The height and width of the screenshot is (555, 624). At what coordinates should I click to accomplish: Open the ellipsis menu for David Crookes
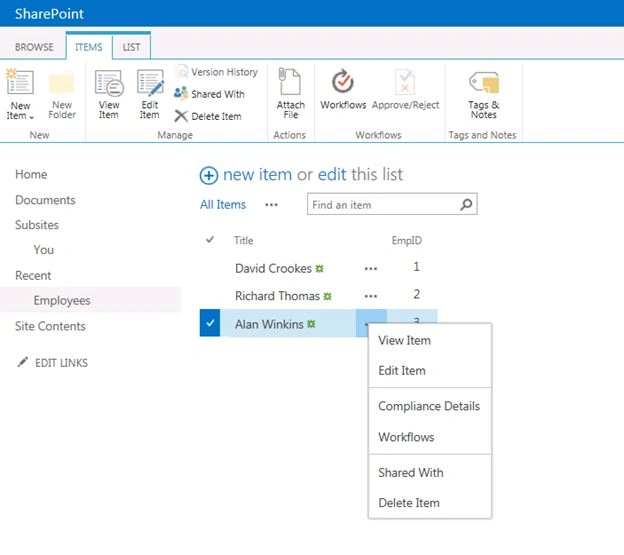tap(370, 269)
